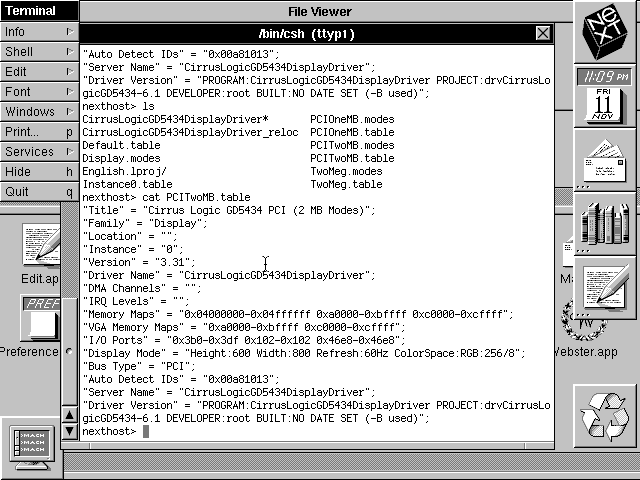Open the Info menu
Image resolution: width=640 pixels, height=480 pixels.
(39, 32)
